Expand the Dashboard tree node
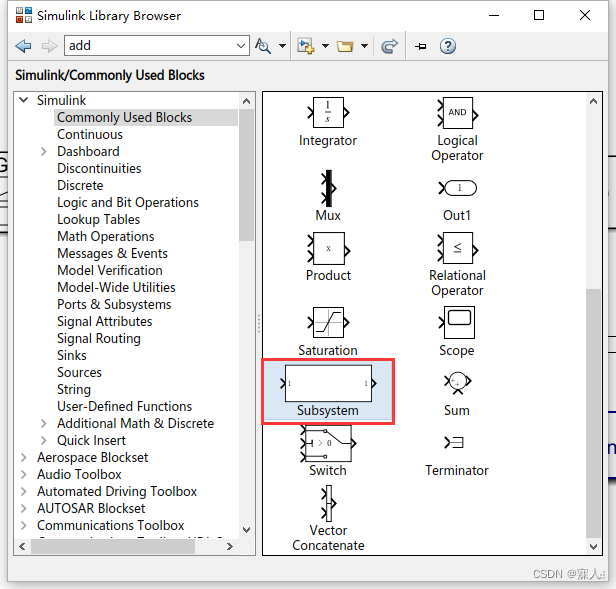The image size is (616, 589). 44,151
